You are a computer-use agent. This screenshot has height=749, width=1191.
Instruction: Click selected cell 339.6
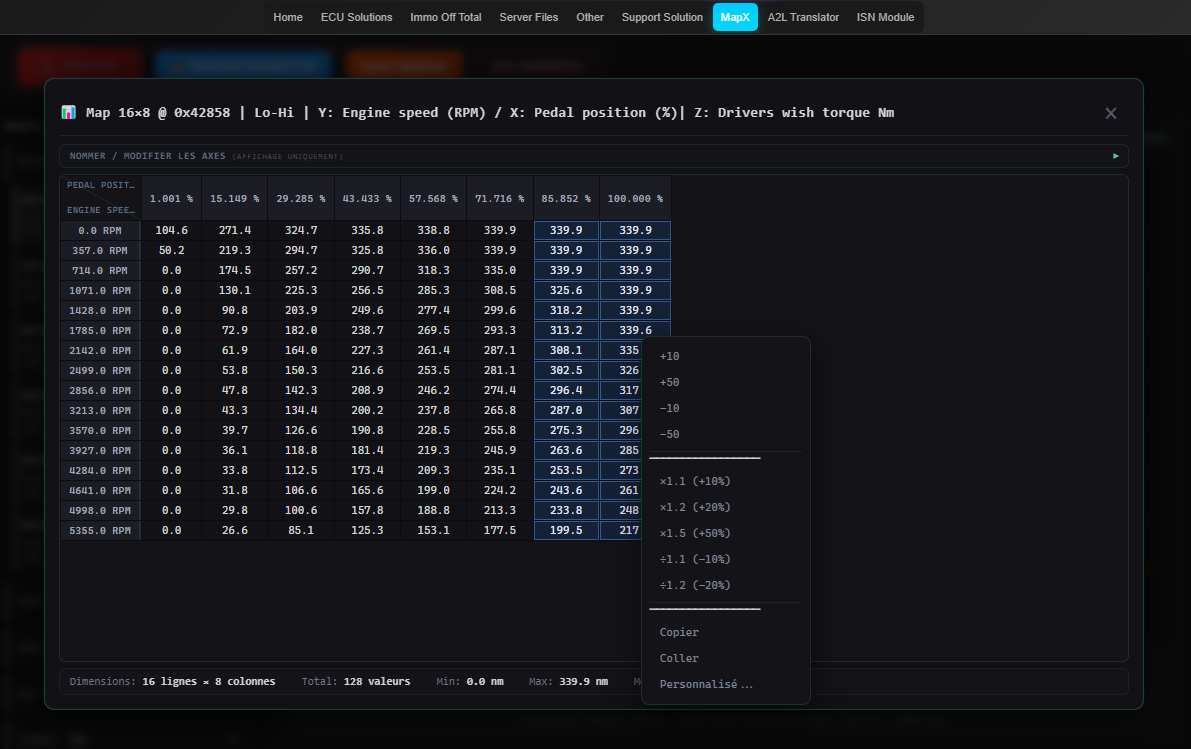tap(635, 330)
